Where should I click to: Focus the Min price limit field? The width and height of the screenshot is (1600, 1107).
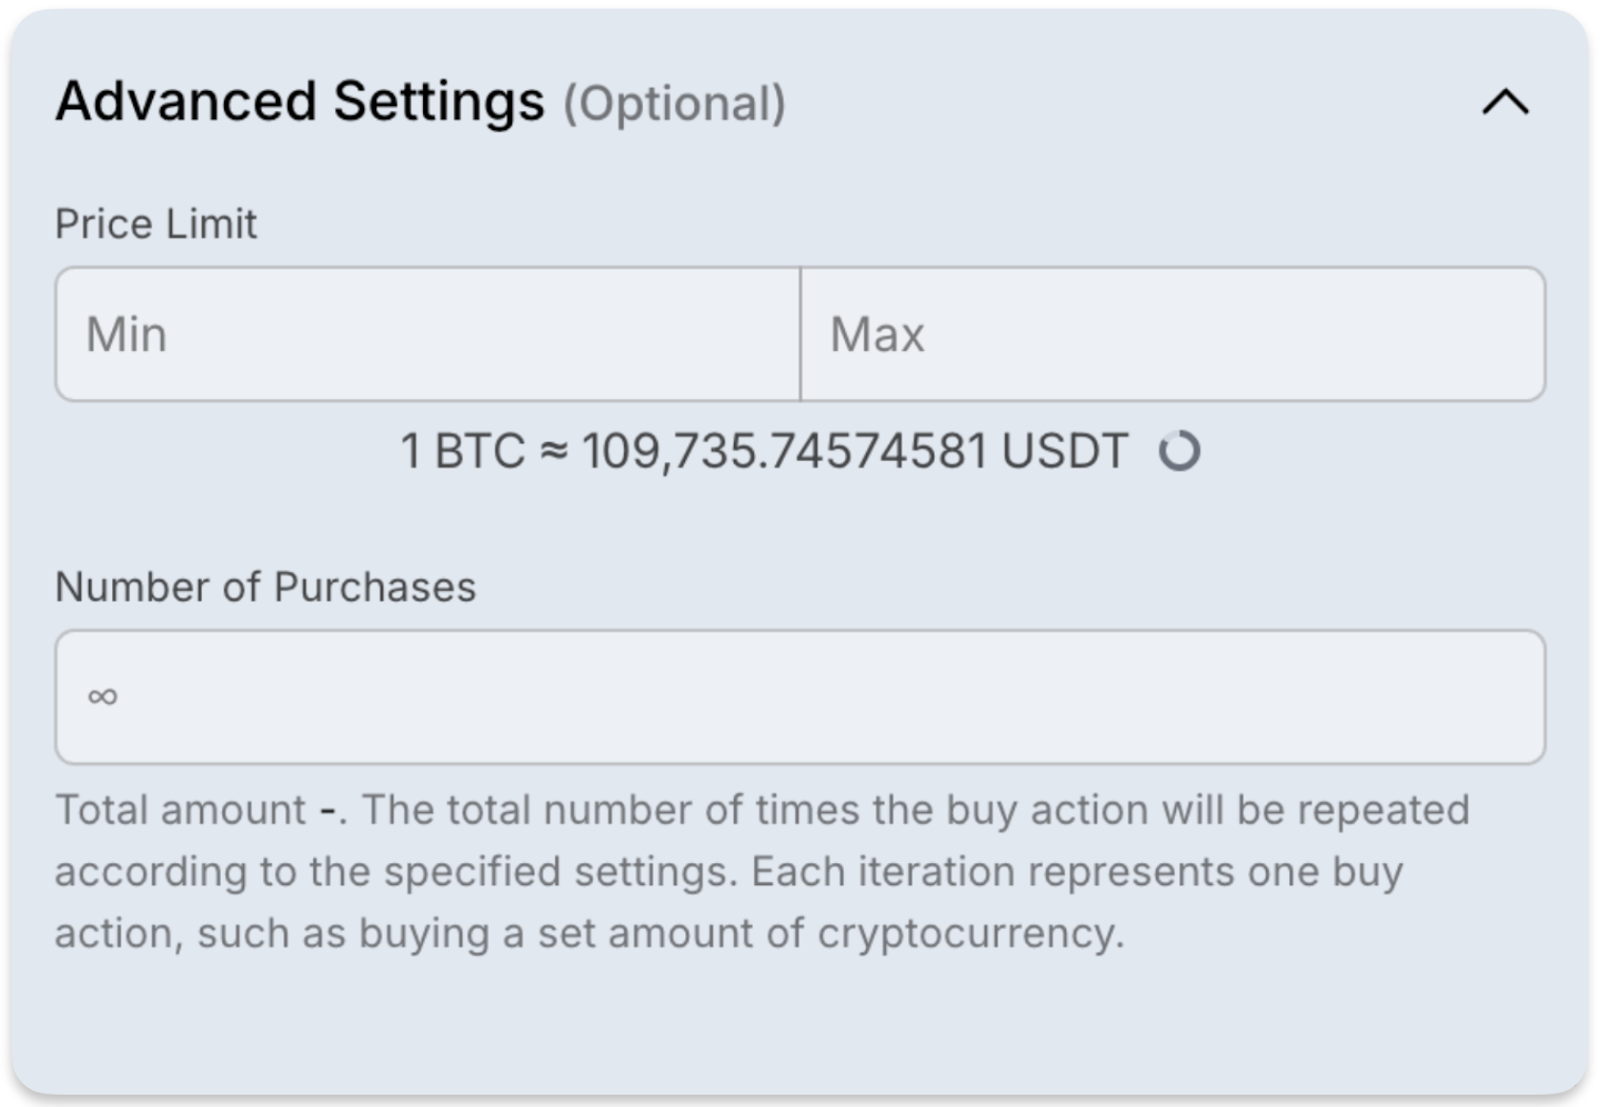click(x=428, y=334)
